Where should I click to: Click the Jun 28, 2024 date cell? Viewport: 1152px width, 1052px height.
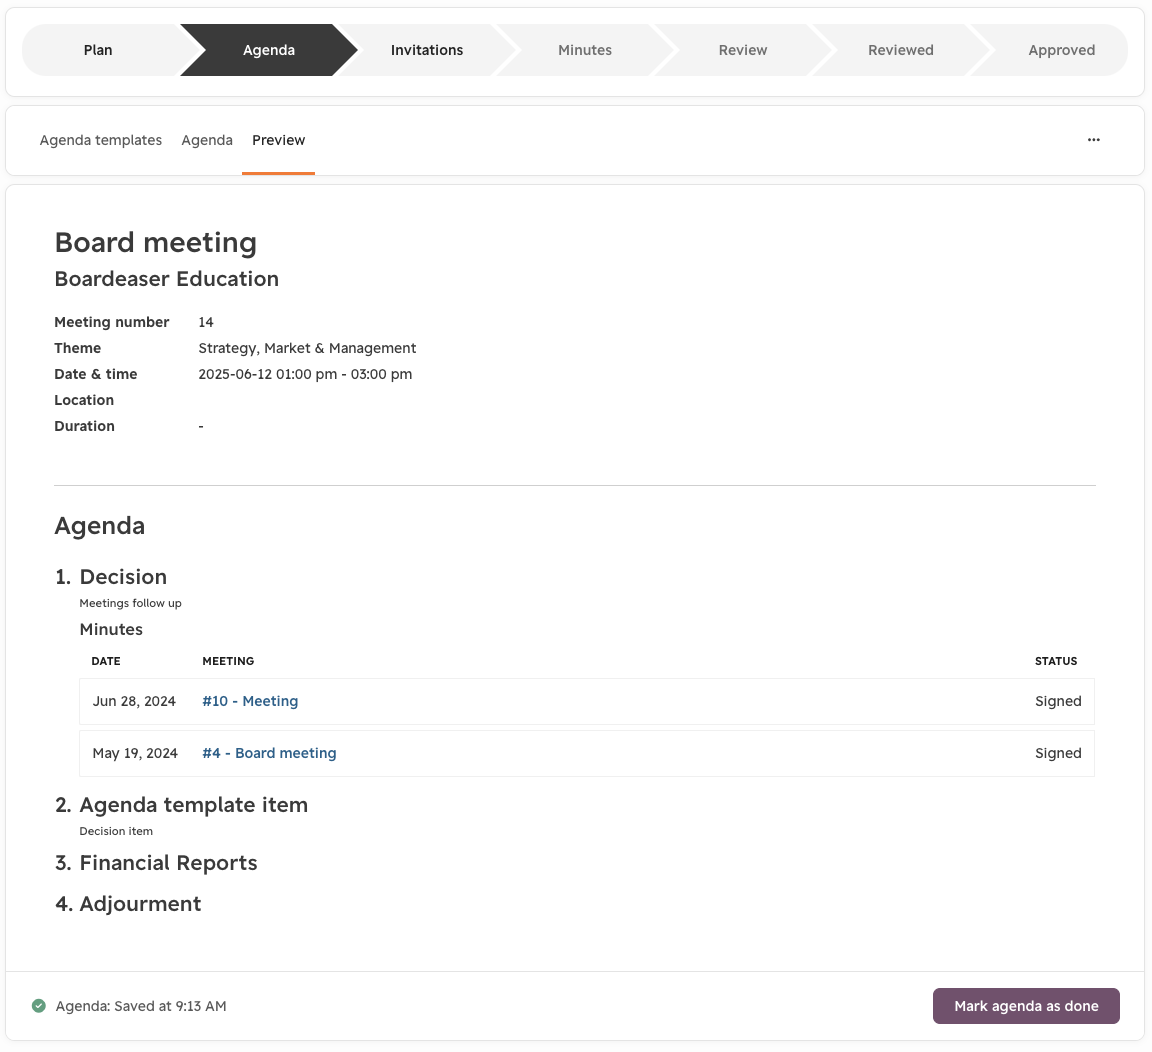coord(134,701)
